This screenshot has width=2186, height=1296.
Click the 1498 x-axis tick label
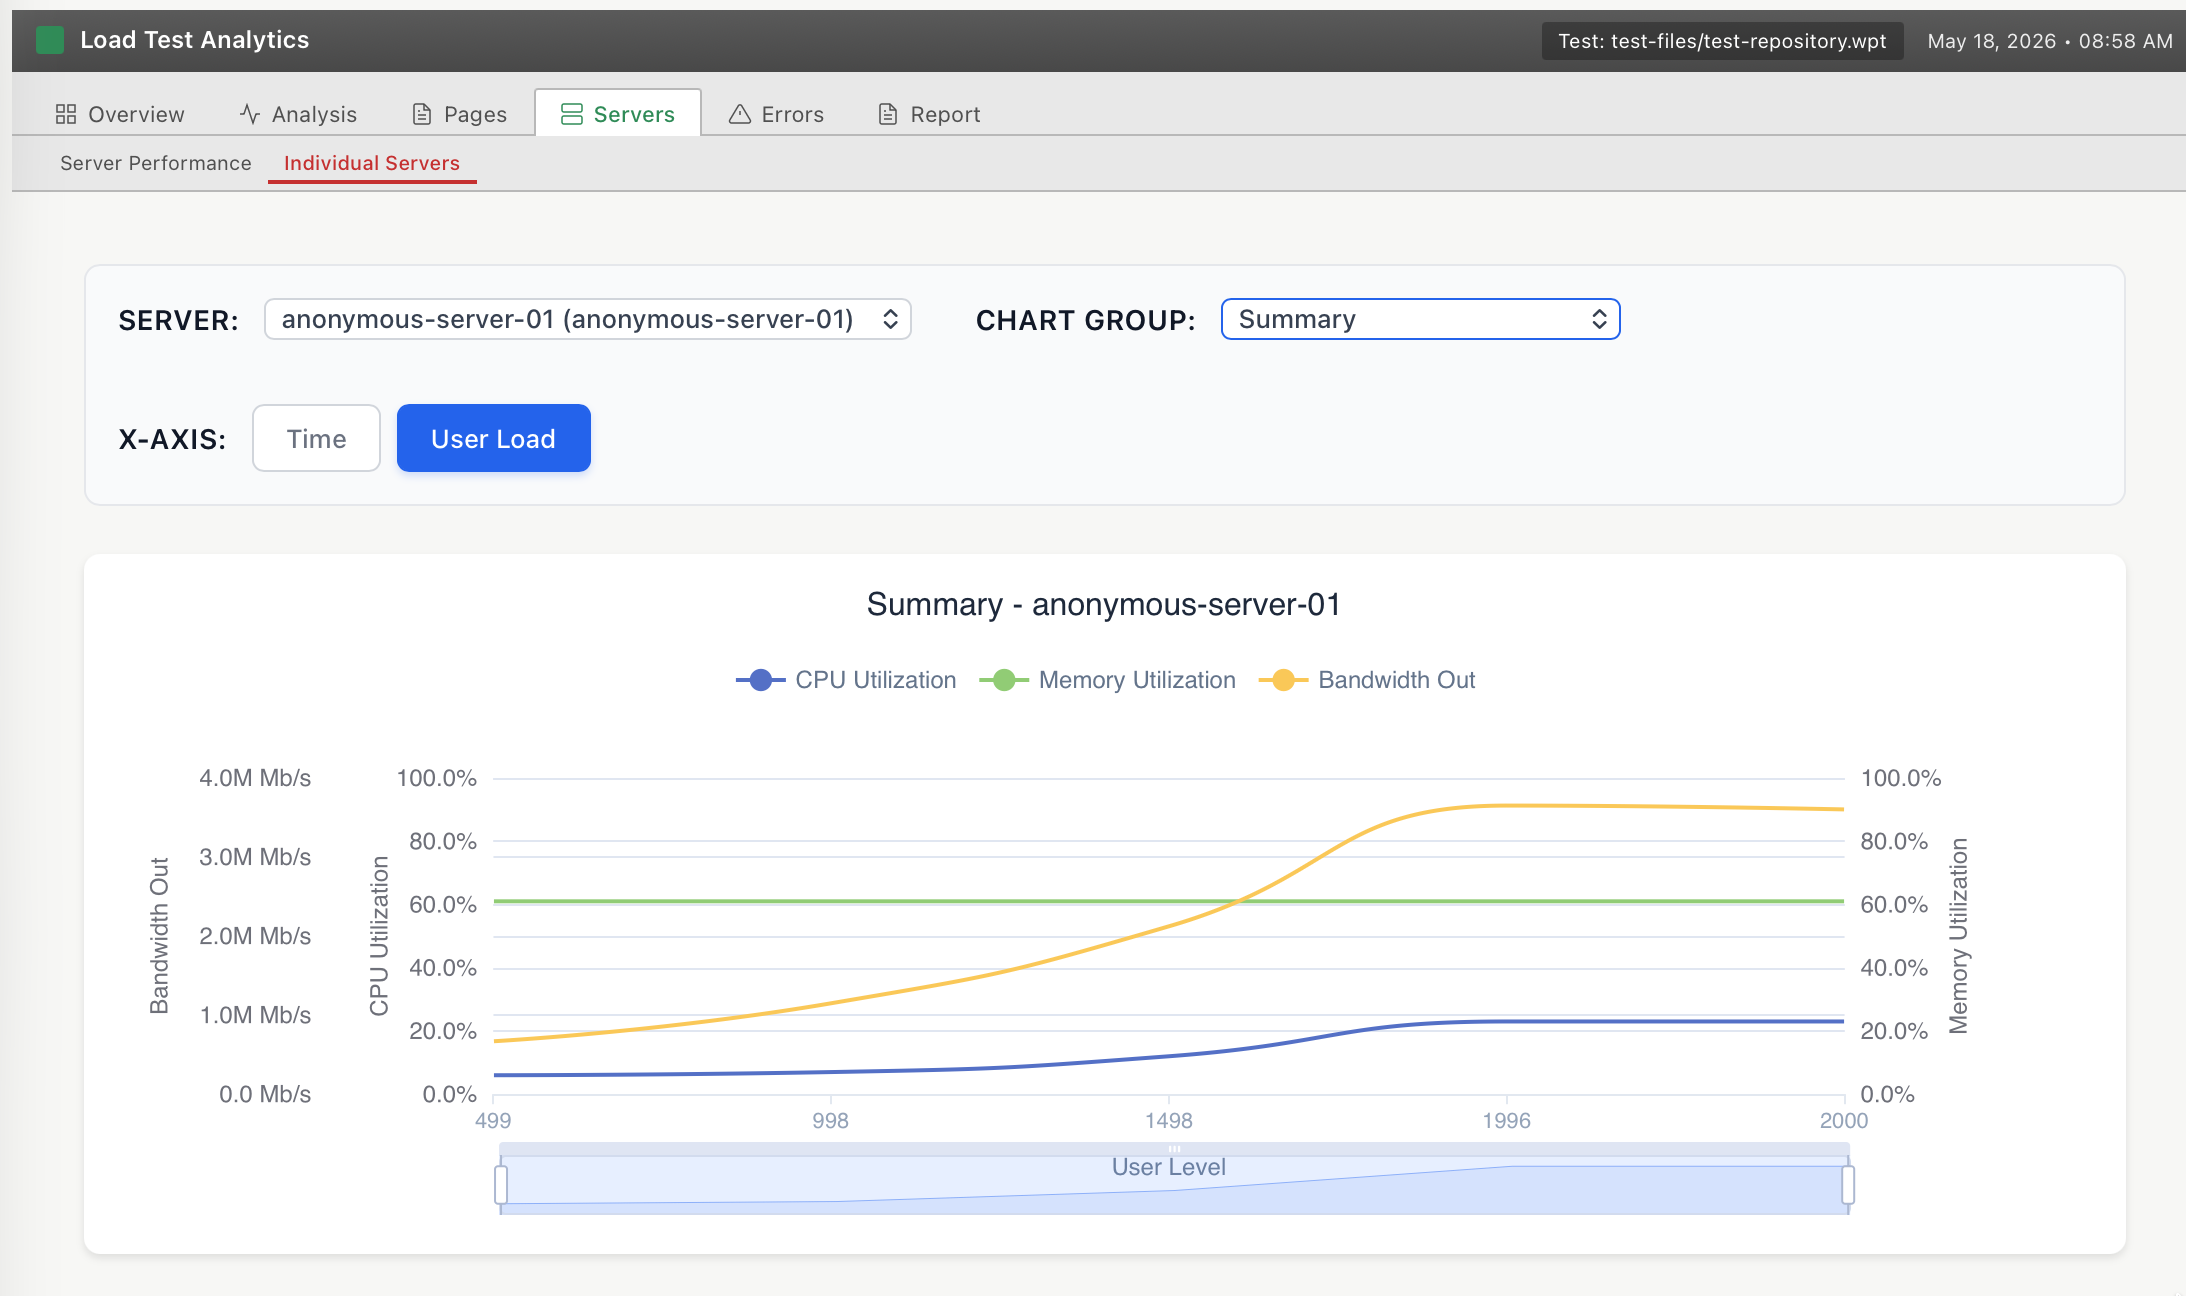coord(1169,1120)
